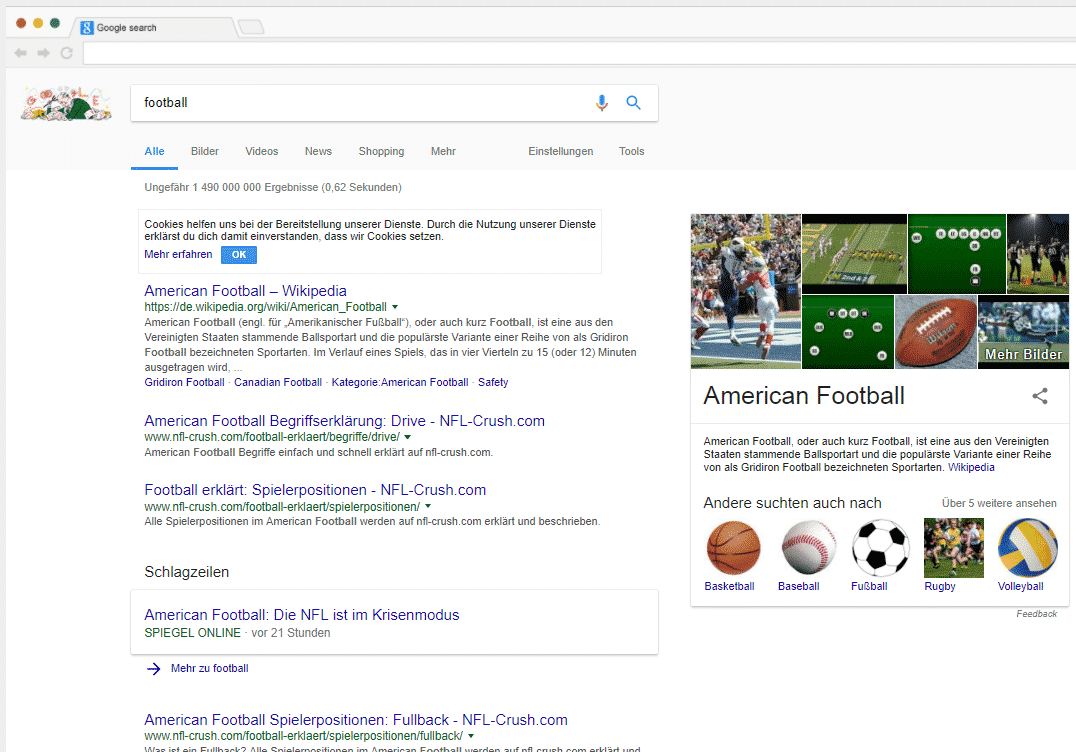This screenshot has height=752, width=1076.
Task: Open Begriffserklärung: Drive NFL-Crush result
Action: (344, 421)
